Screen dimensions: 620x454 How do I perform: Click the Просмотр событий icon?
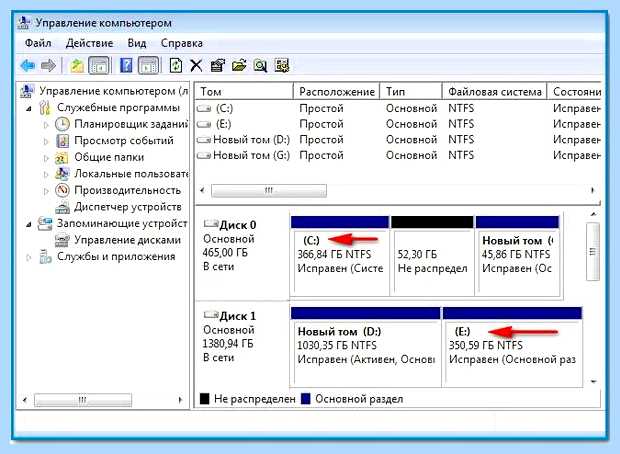coord(62,141)
